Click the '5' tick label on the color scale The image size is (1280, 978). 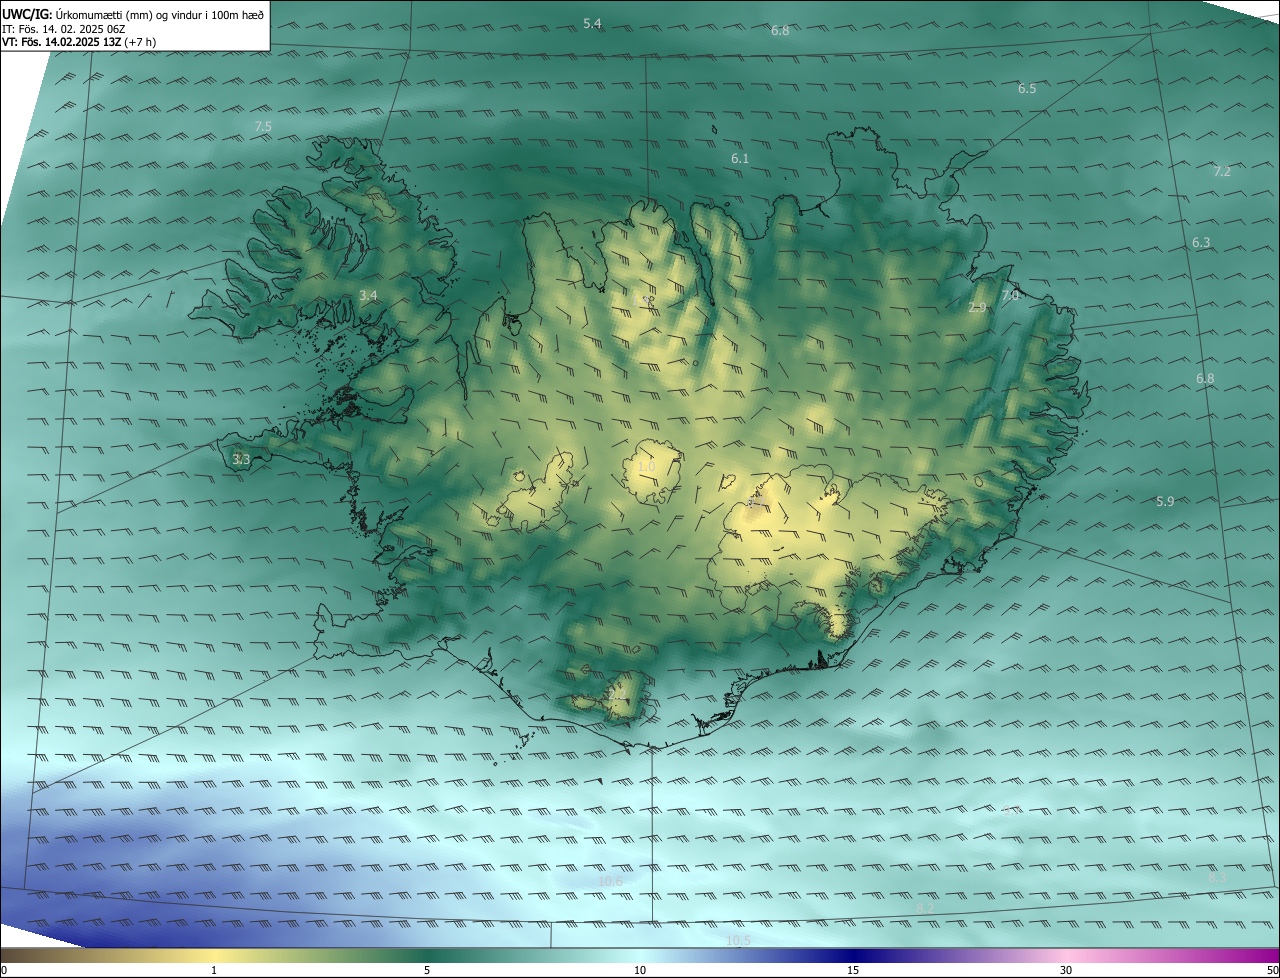coord(427,971)
